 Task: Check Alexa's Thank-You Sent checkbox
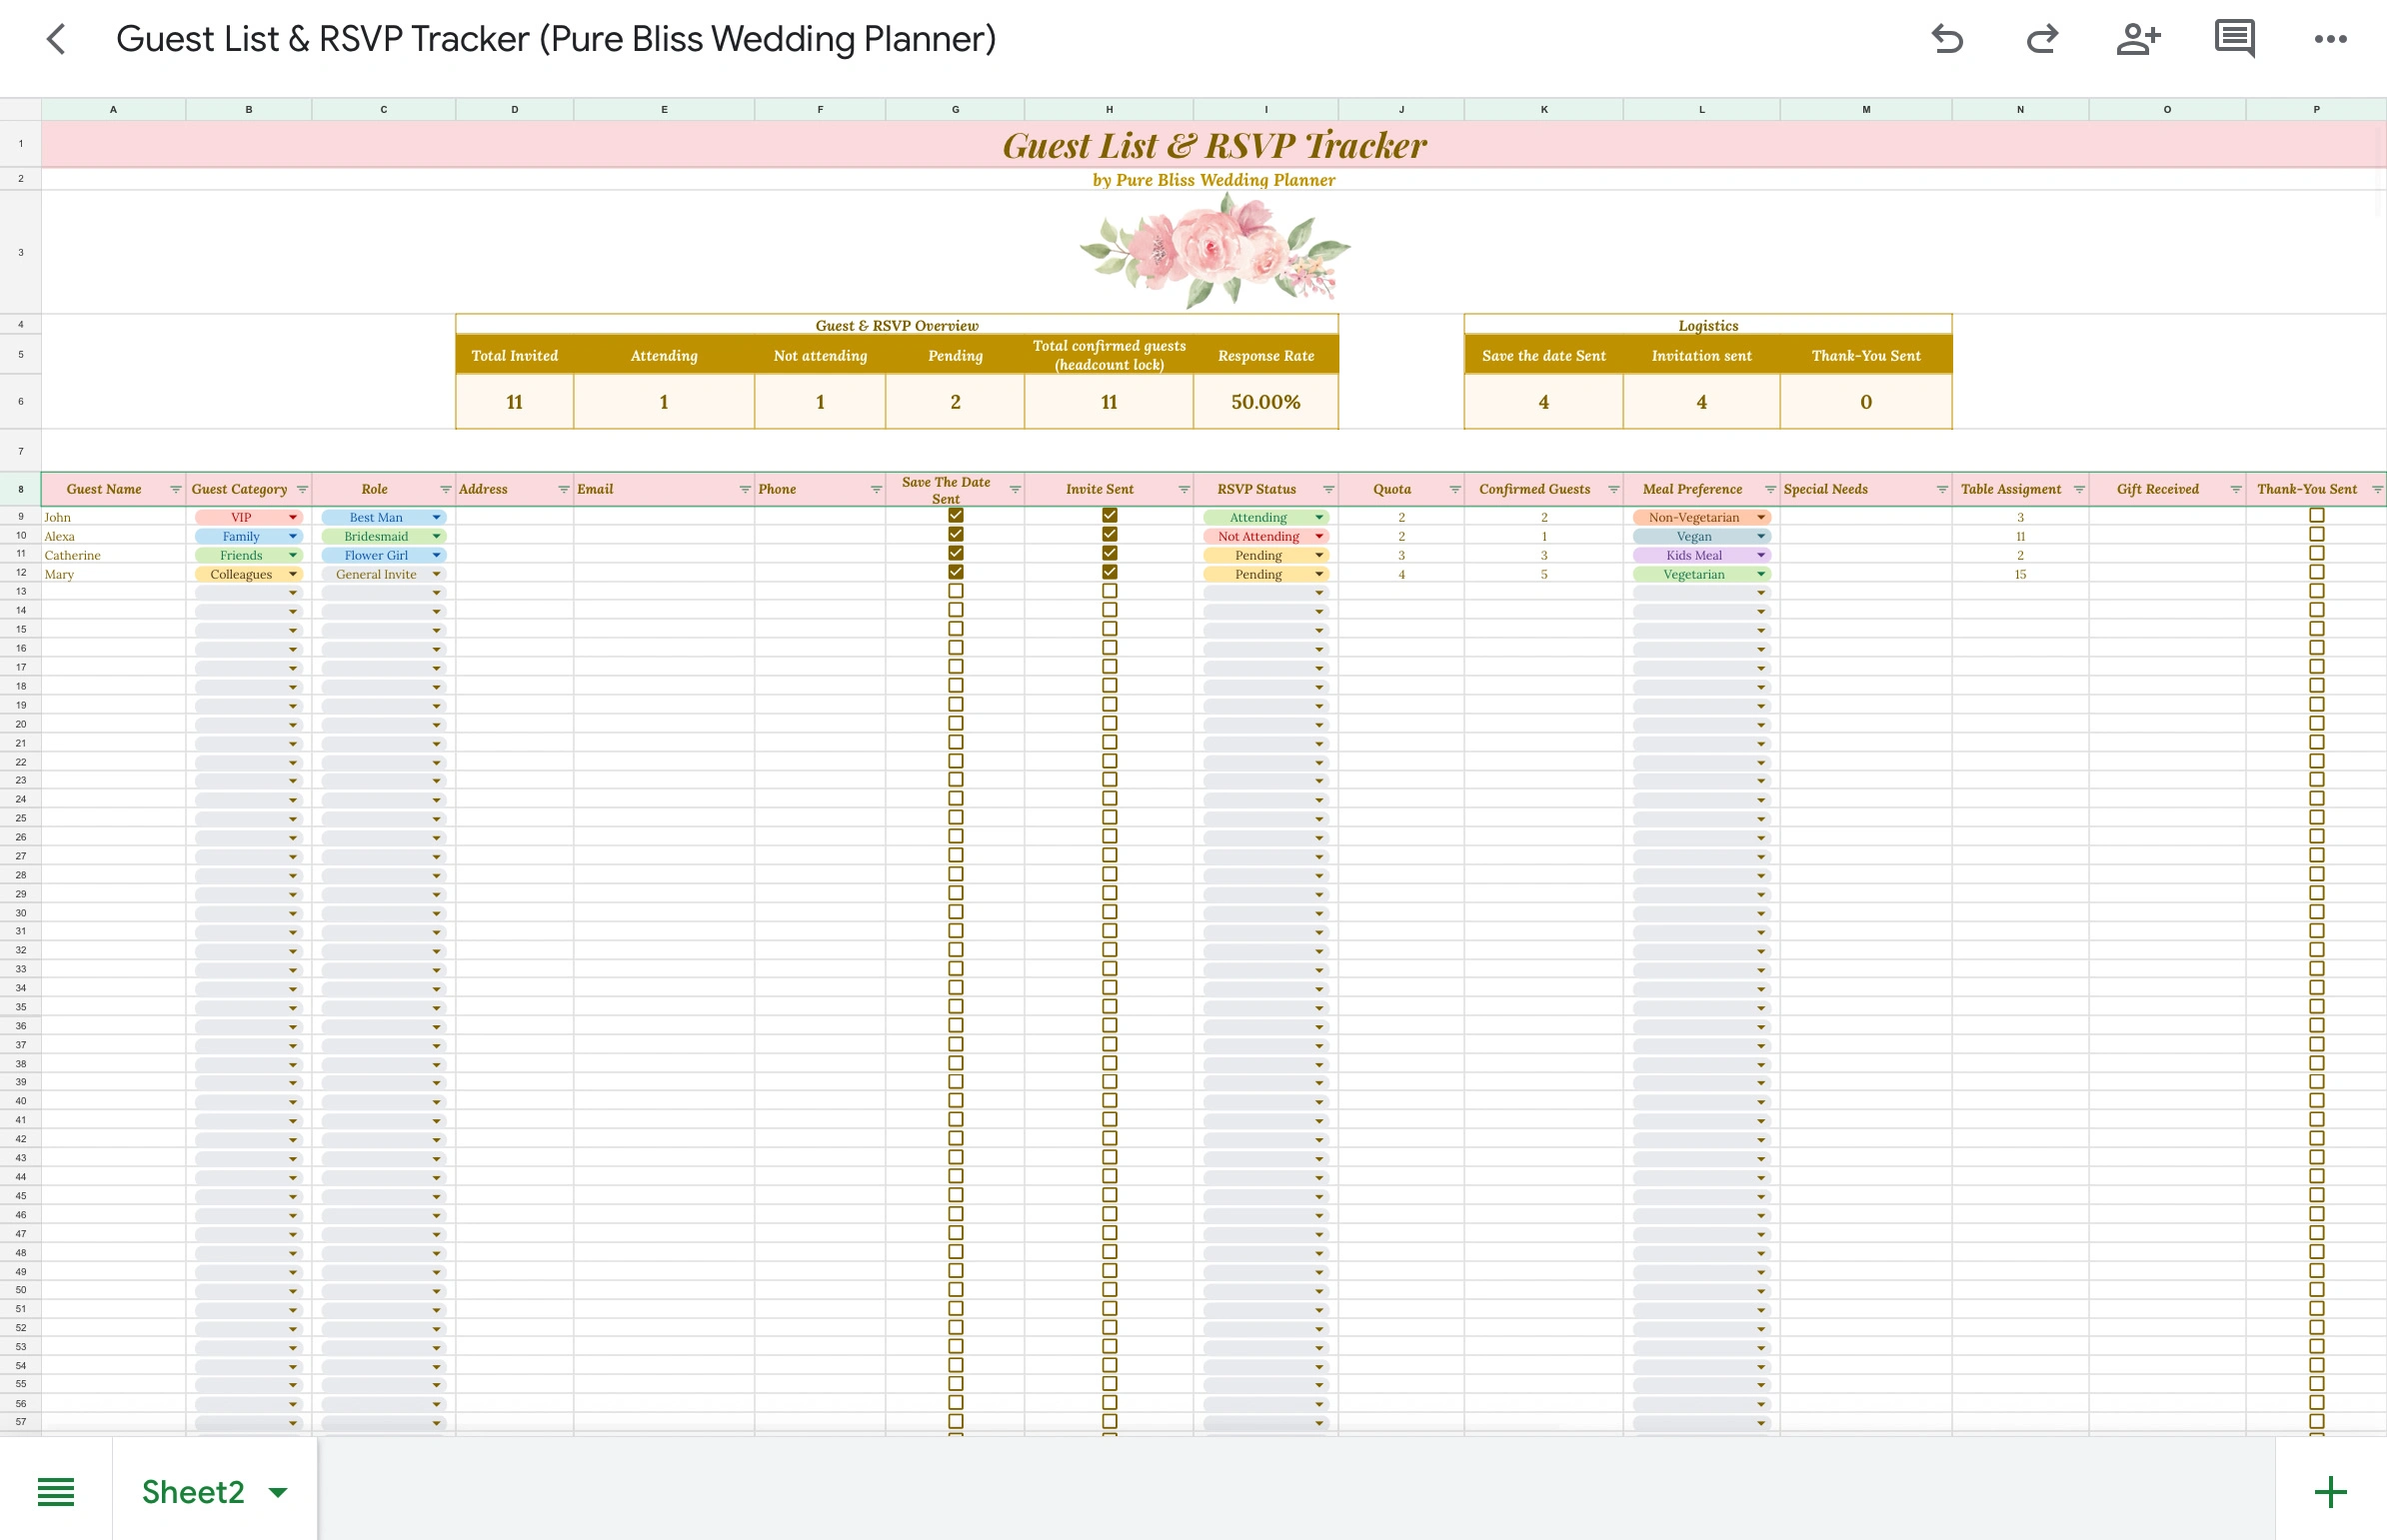[x=2316, y=535]
